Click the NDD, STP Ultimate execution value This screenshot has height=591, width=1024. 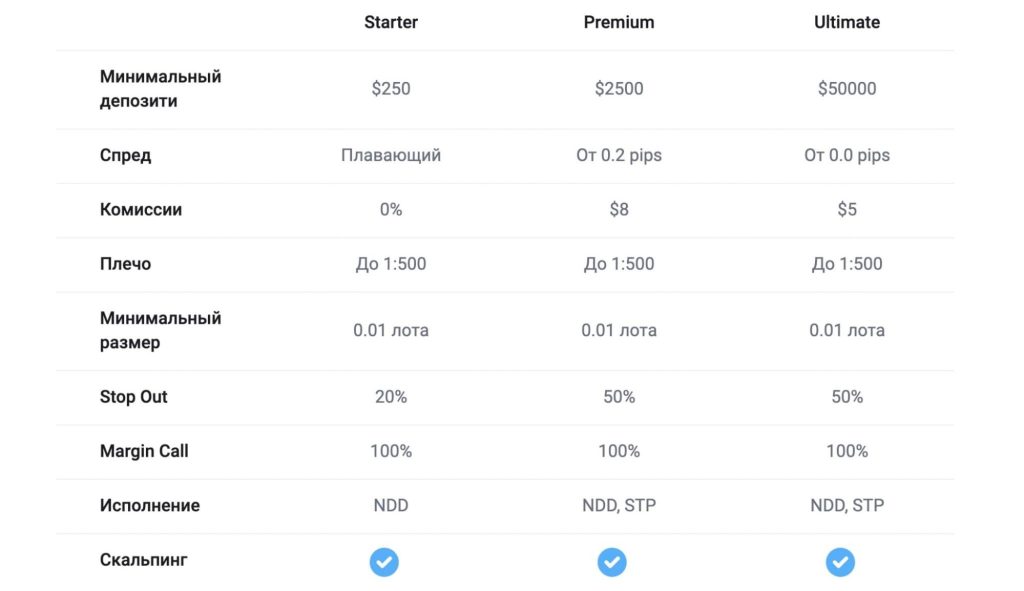point(846,505)
